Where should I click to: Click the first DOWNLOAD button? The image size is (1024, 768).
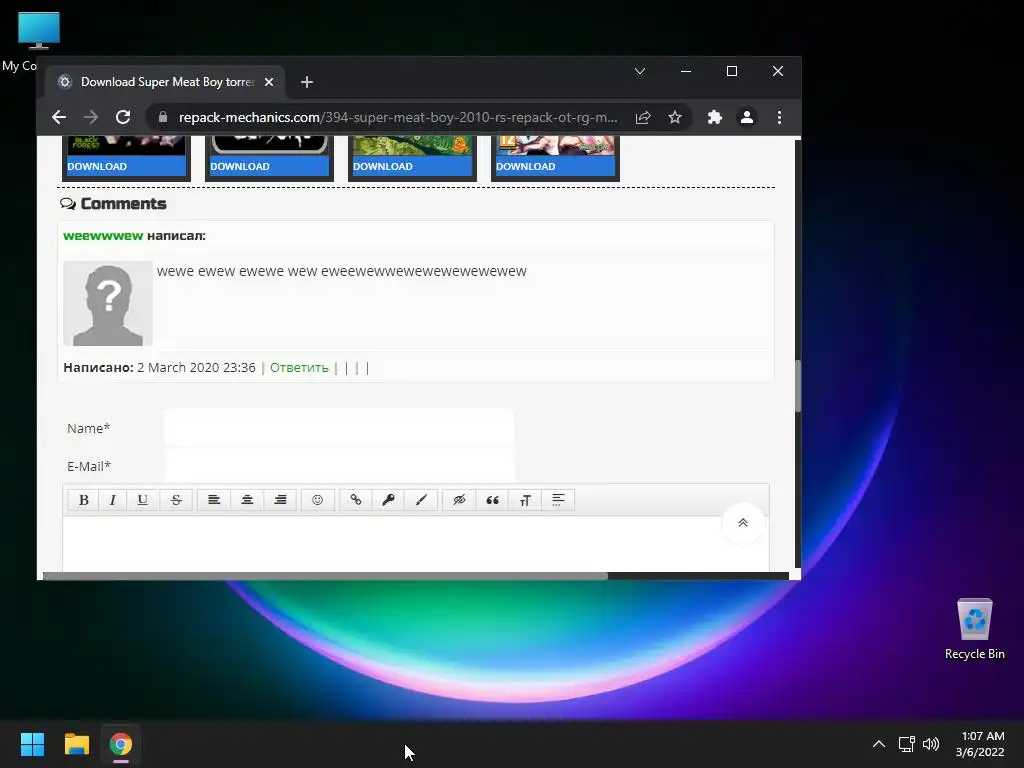coord(125,167)
